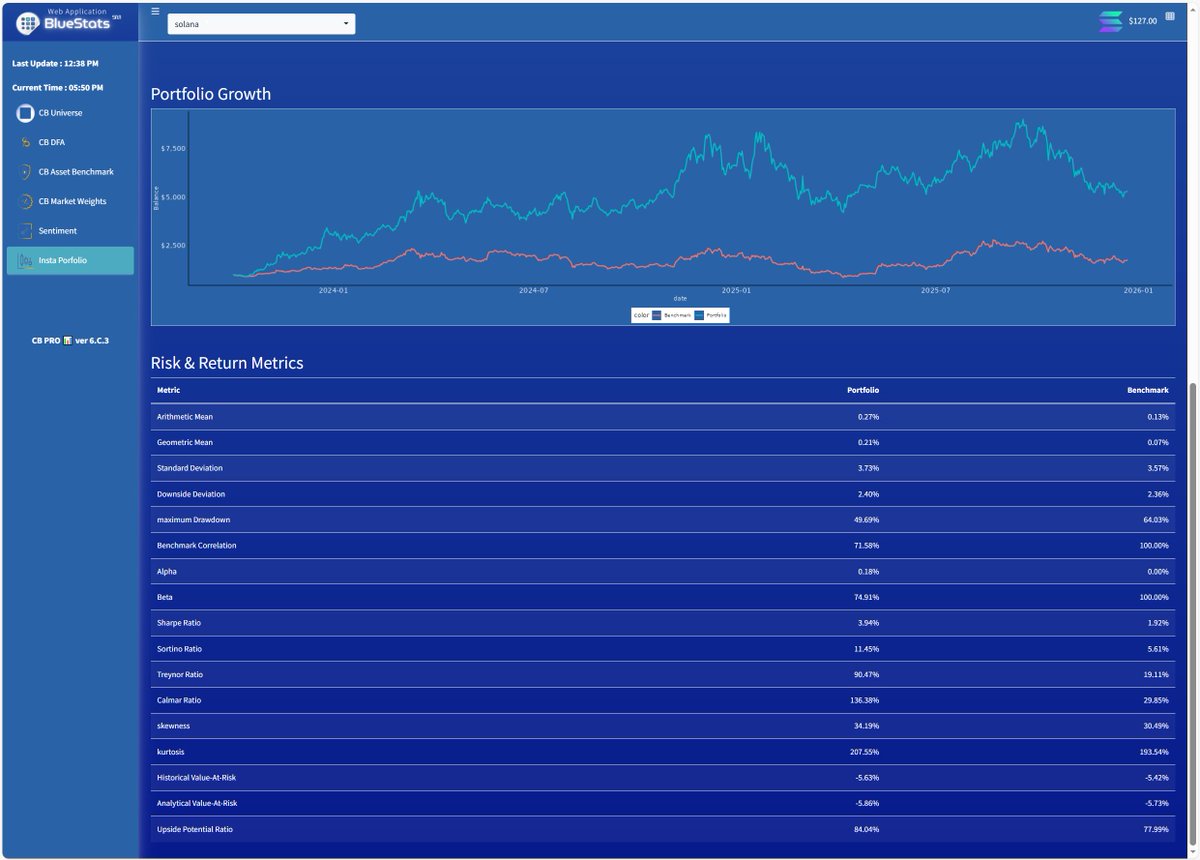Click the Sortino Ratio row label

click(180, 649)
